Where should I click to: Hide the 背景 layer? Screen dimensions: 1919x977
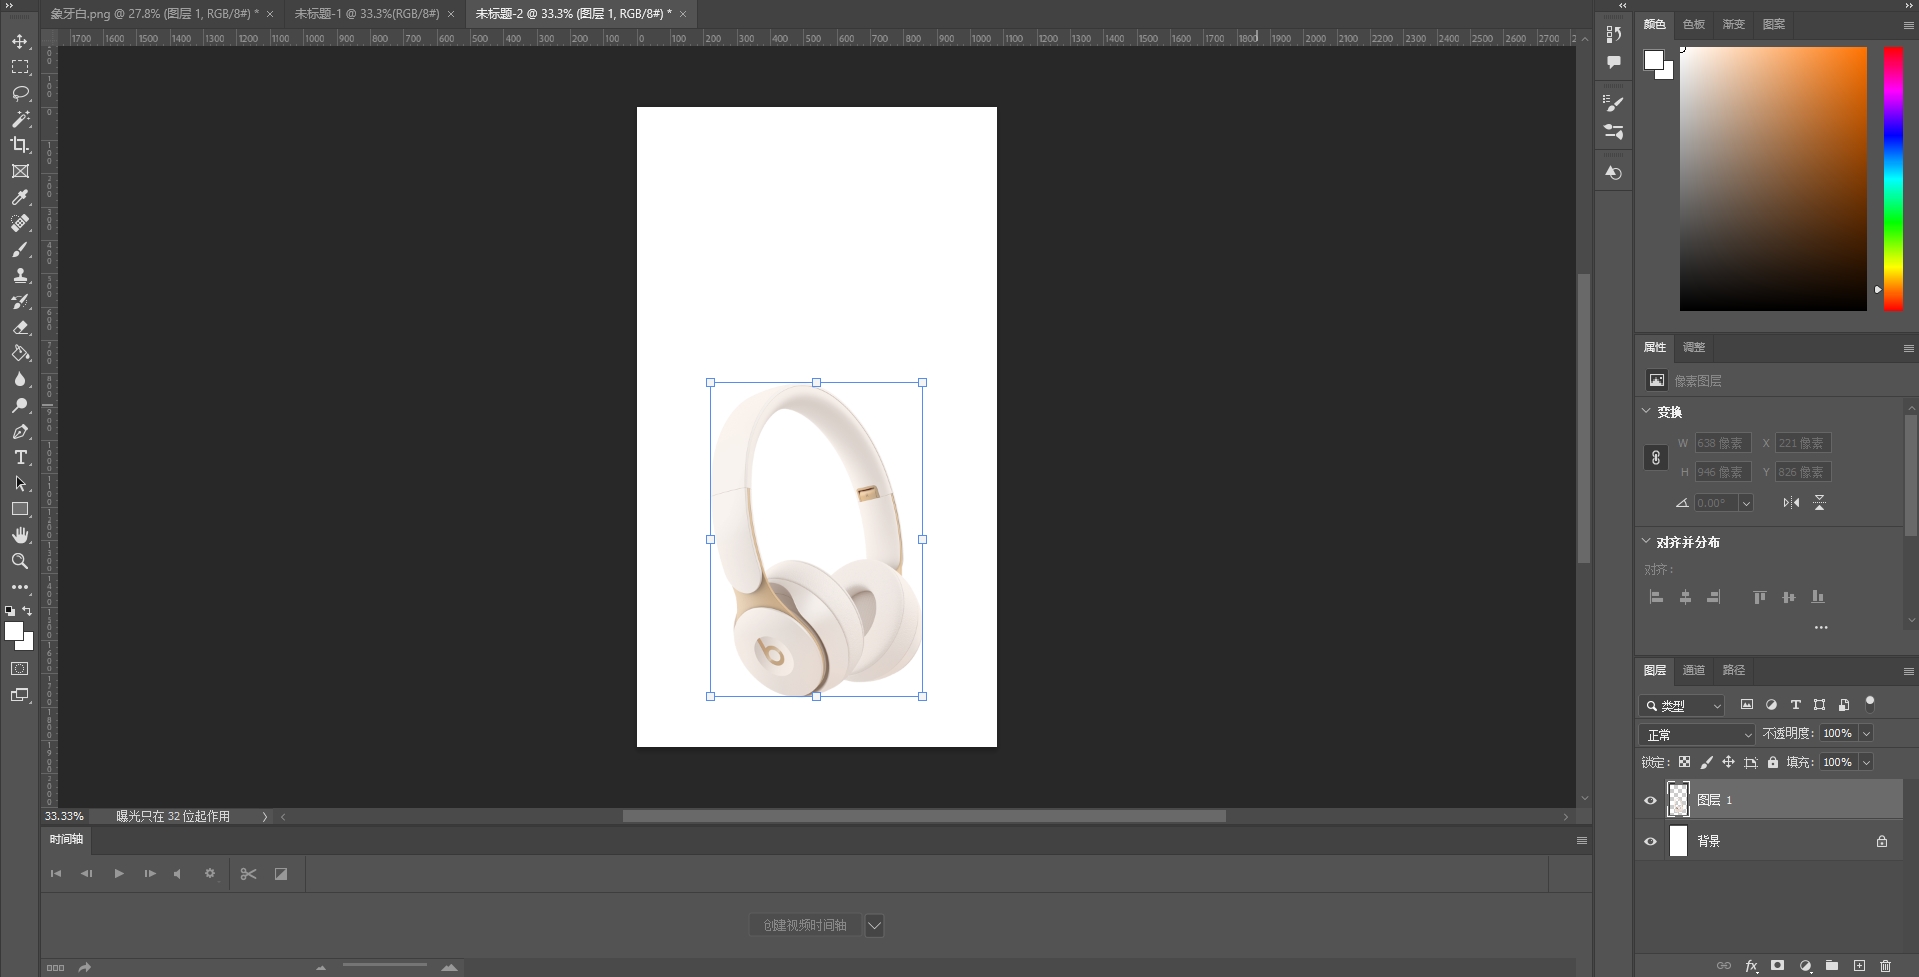pyautogui.click(x=1651, y=841)
